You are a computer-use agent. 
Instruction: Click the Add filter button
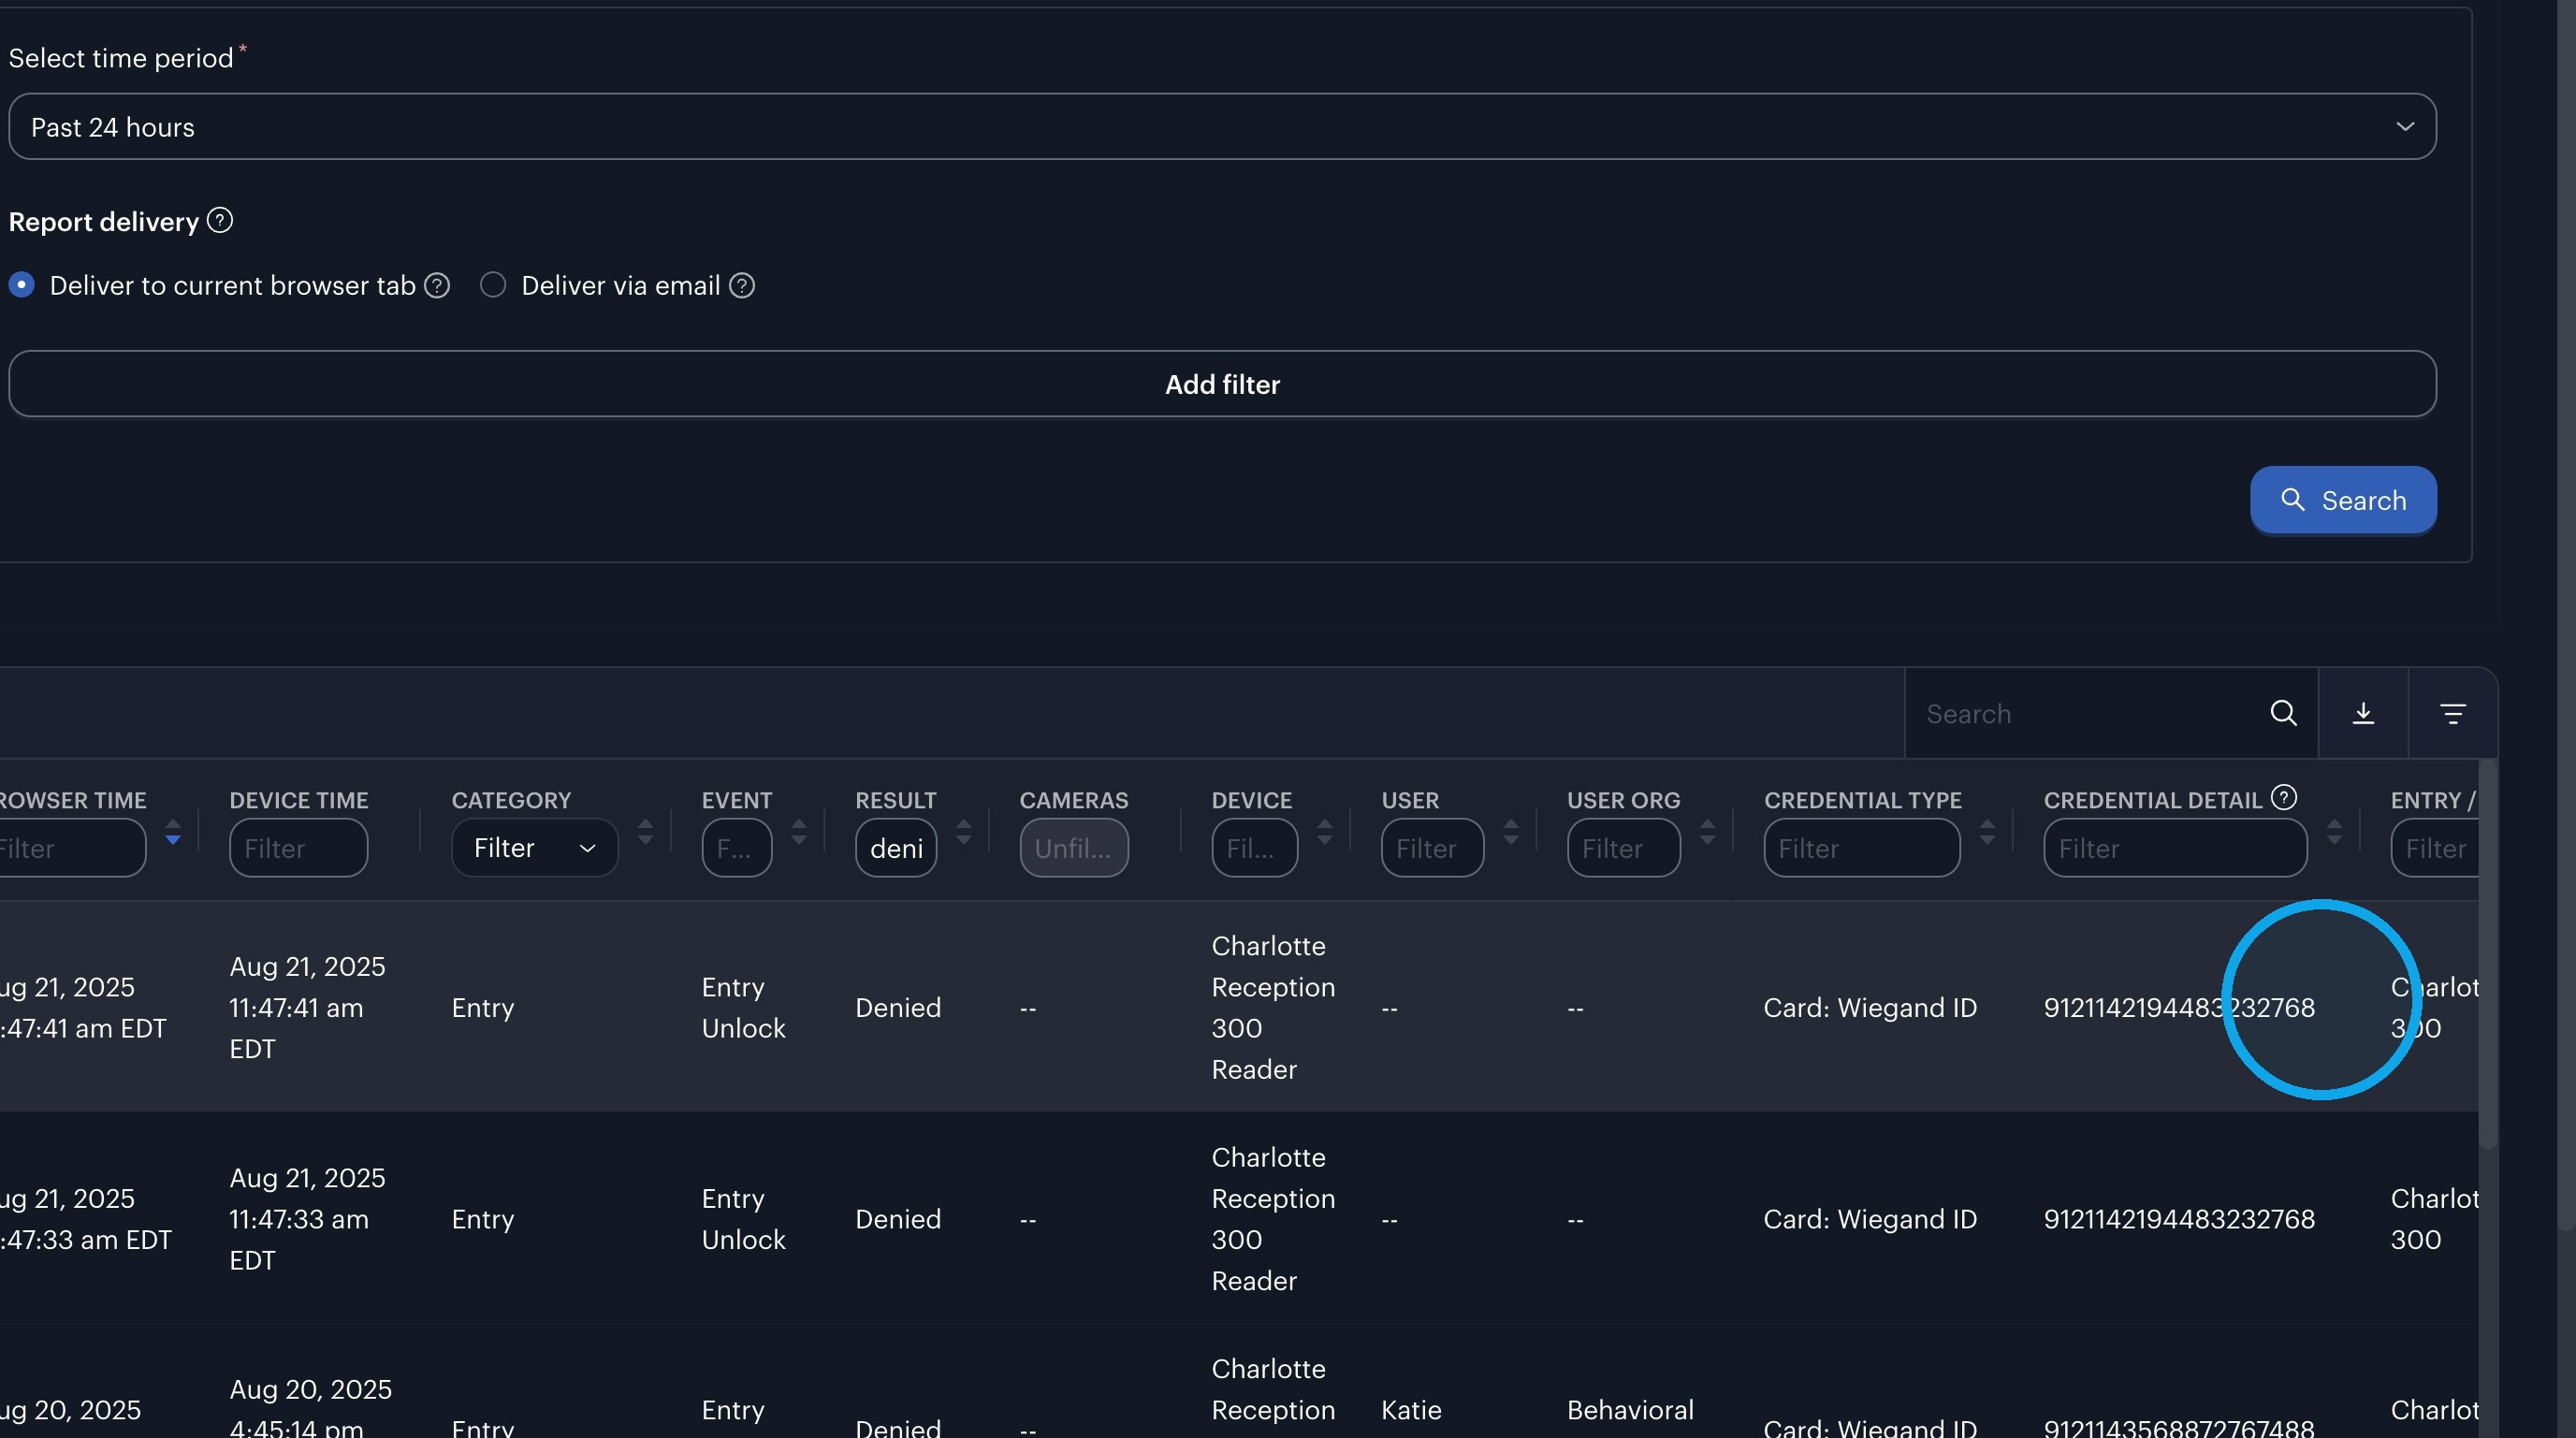pos(1222,384)
